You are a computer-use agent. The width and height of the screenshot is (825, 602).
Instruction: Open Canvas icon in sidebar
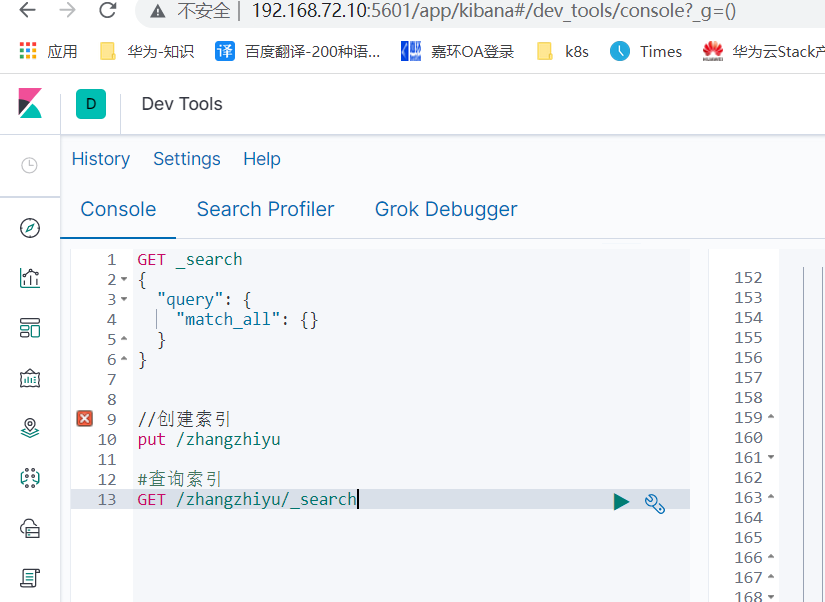pos(30,378)
